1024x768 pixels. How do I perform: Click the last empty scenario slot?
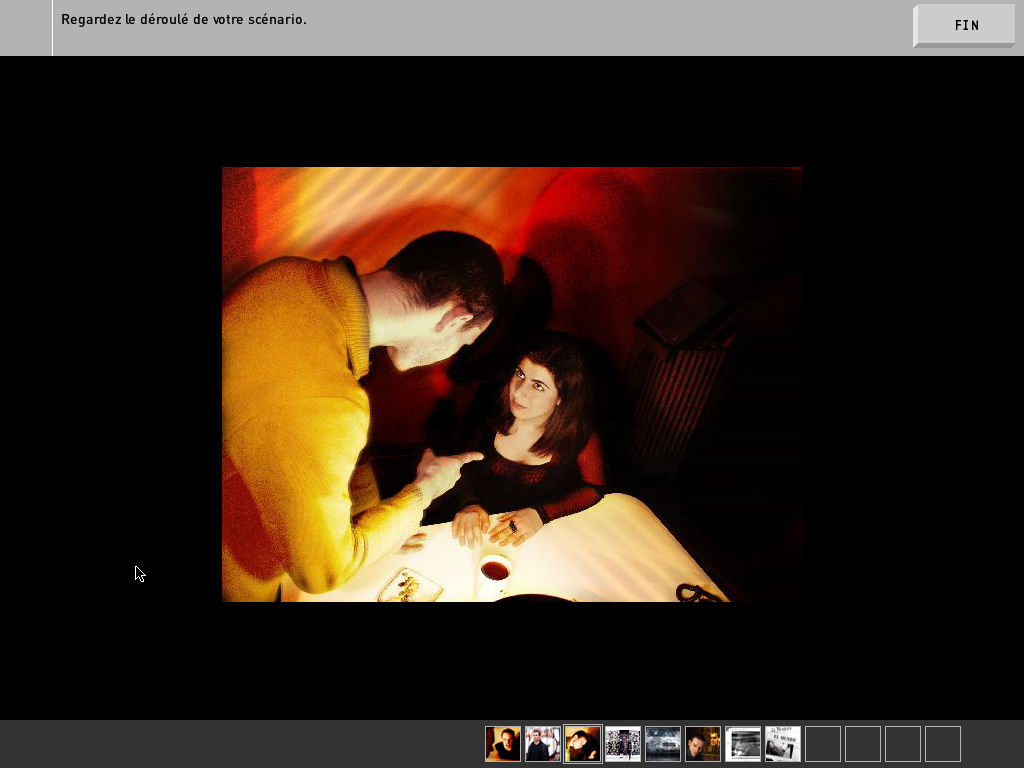[943, 744]
